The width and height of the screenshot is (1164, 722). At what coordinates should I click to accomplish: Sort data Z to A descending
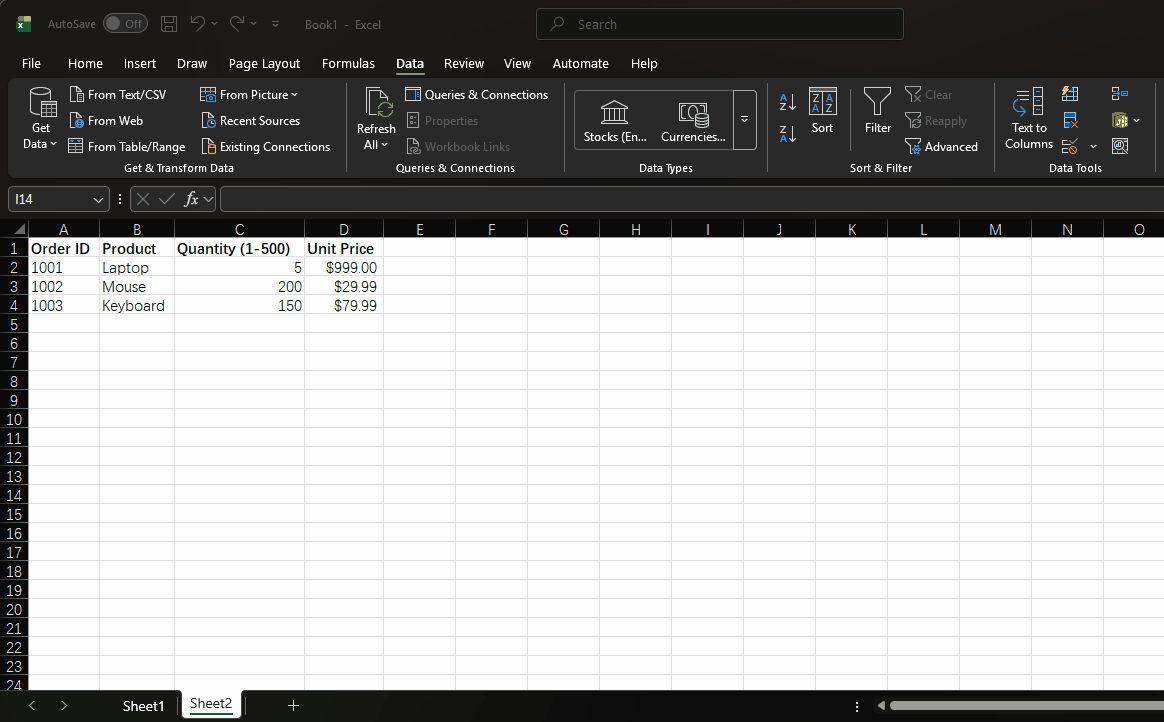click(x=786, y=133)
